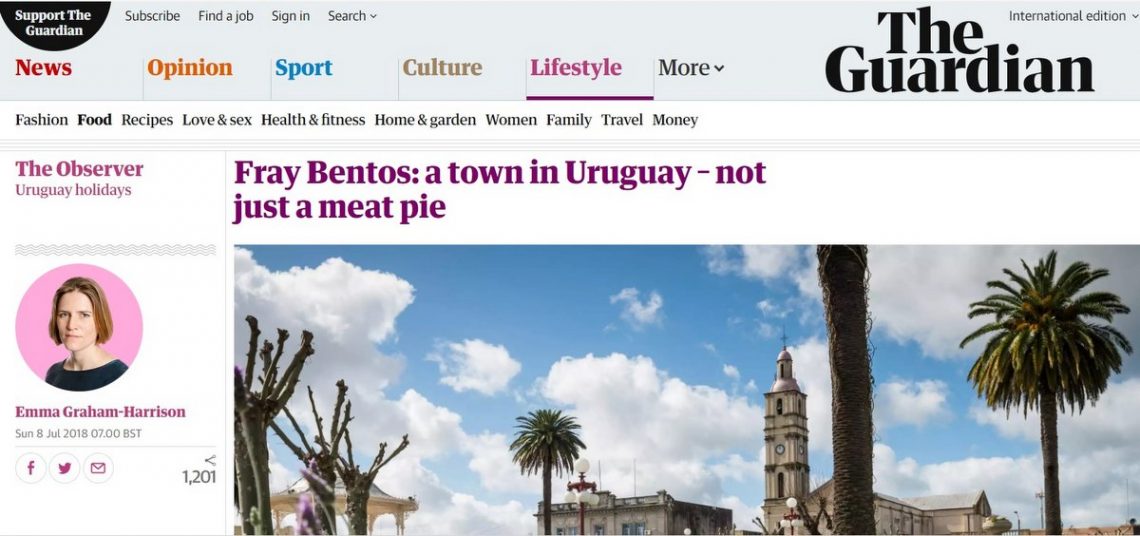Share article via Twitter icon
This screenshot has width=1140, height=536.
(65, 468)
